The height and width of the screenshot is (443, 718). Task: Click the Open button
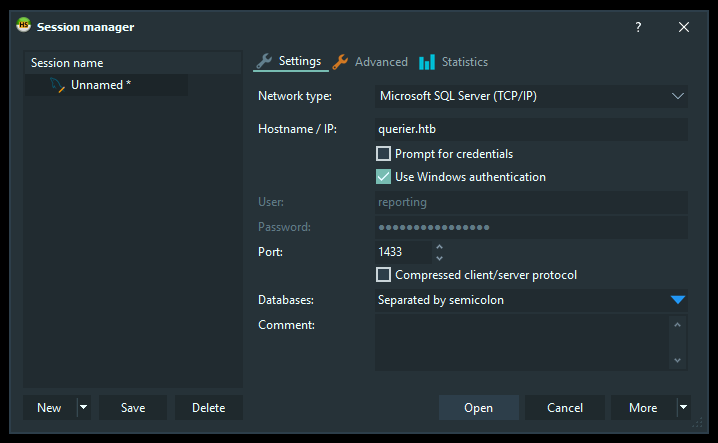(x=478, y=408)
